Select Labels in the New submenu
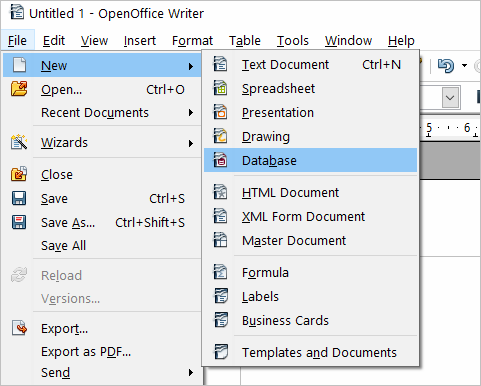The width and height of the screenshot is (481, 386). pyautogui.click(x=310, y=296)
